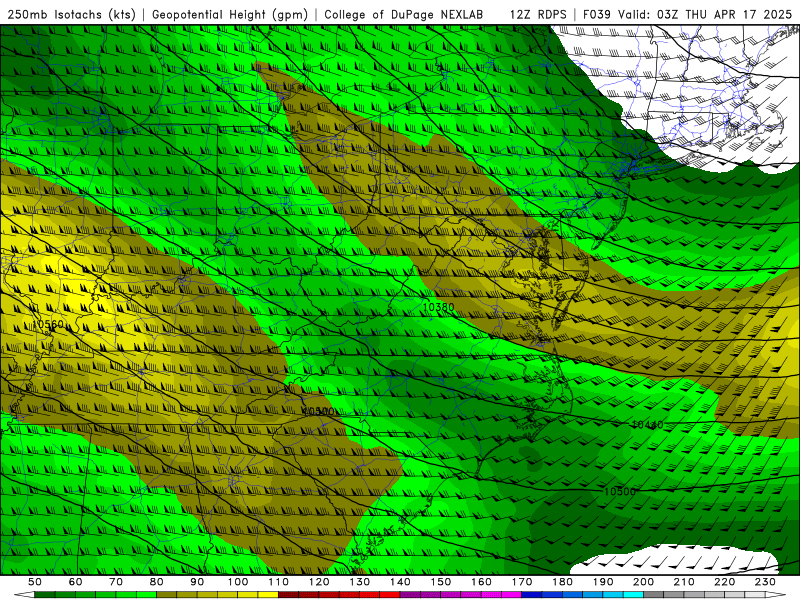800x600 pixels.
Task: Pick the darkest green swatch beside 50
Action: point(44,595)
